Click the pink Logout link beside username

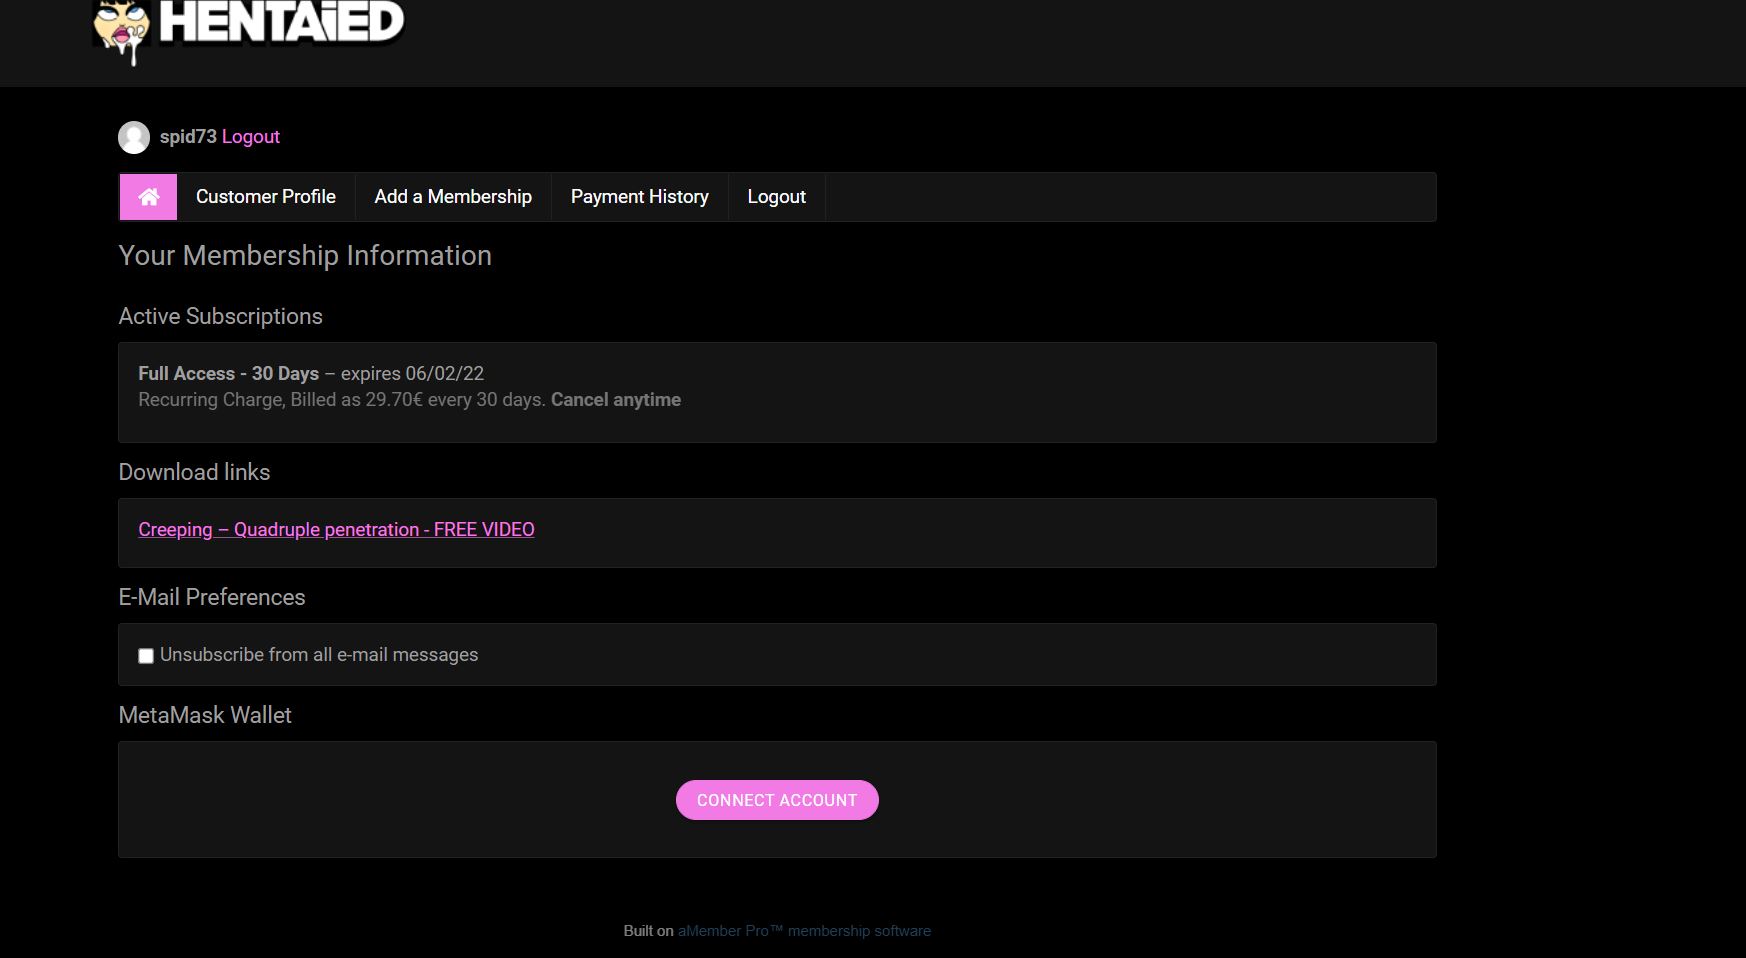point(250,137)
